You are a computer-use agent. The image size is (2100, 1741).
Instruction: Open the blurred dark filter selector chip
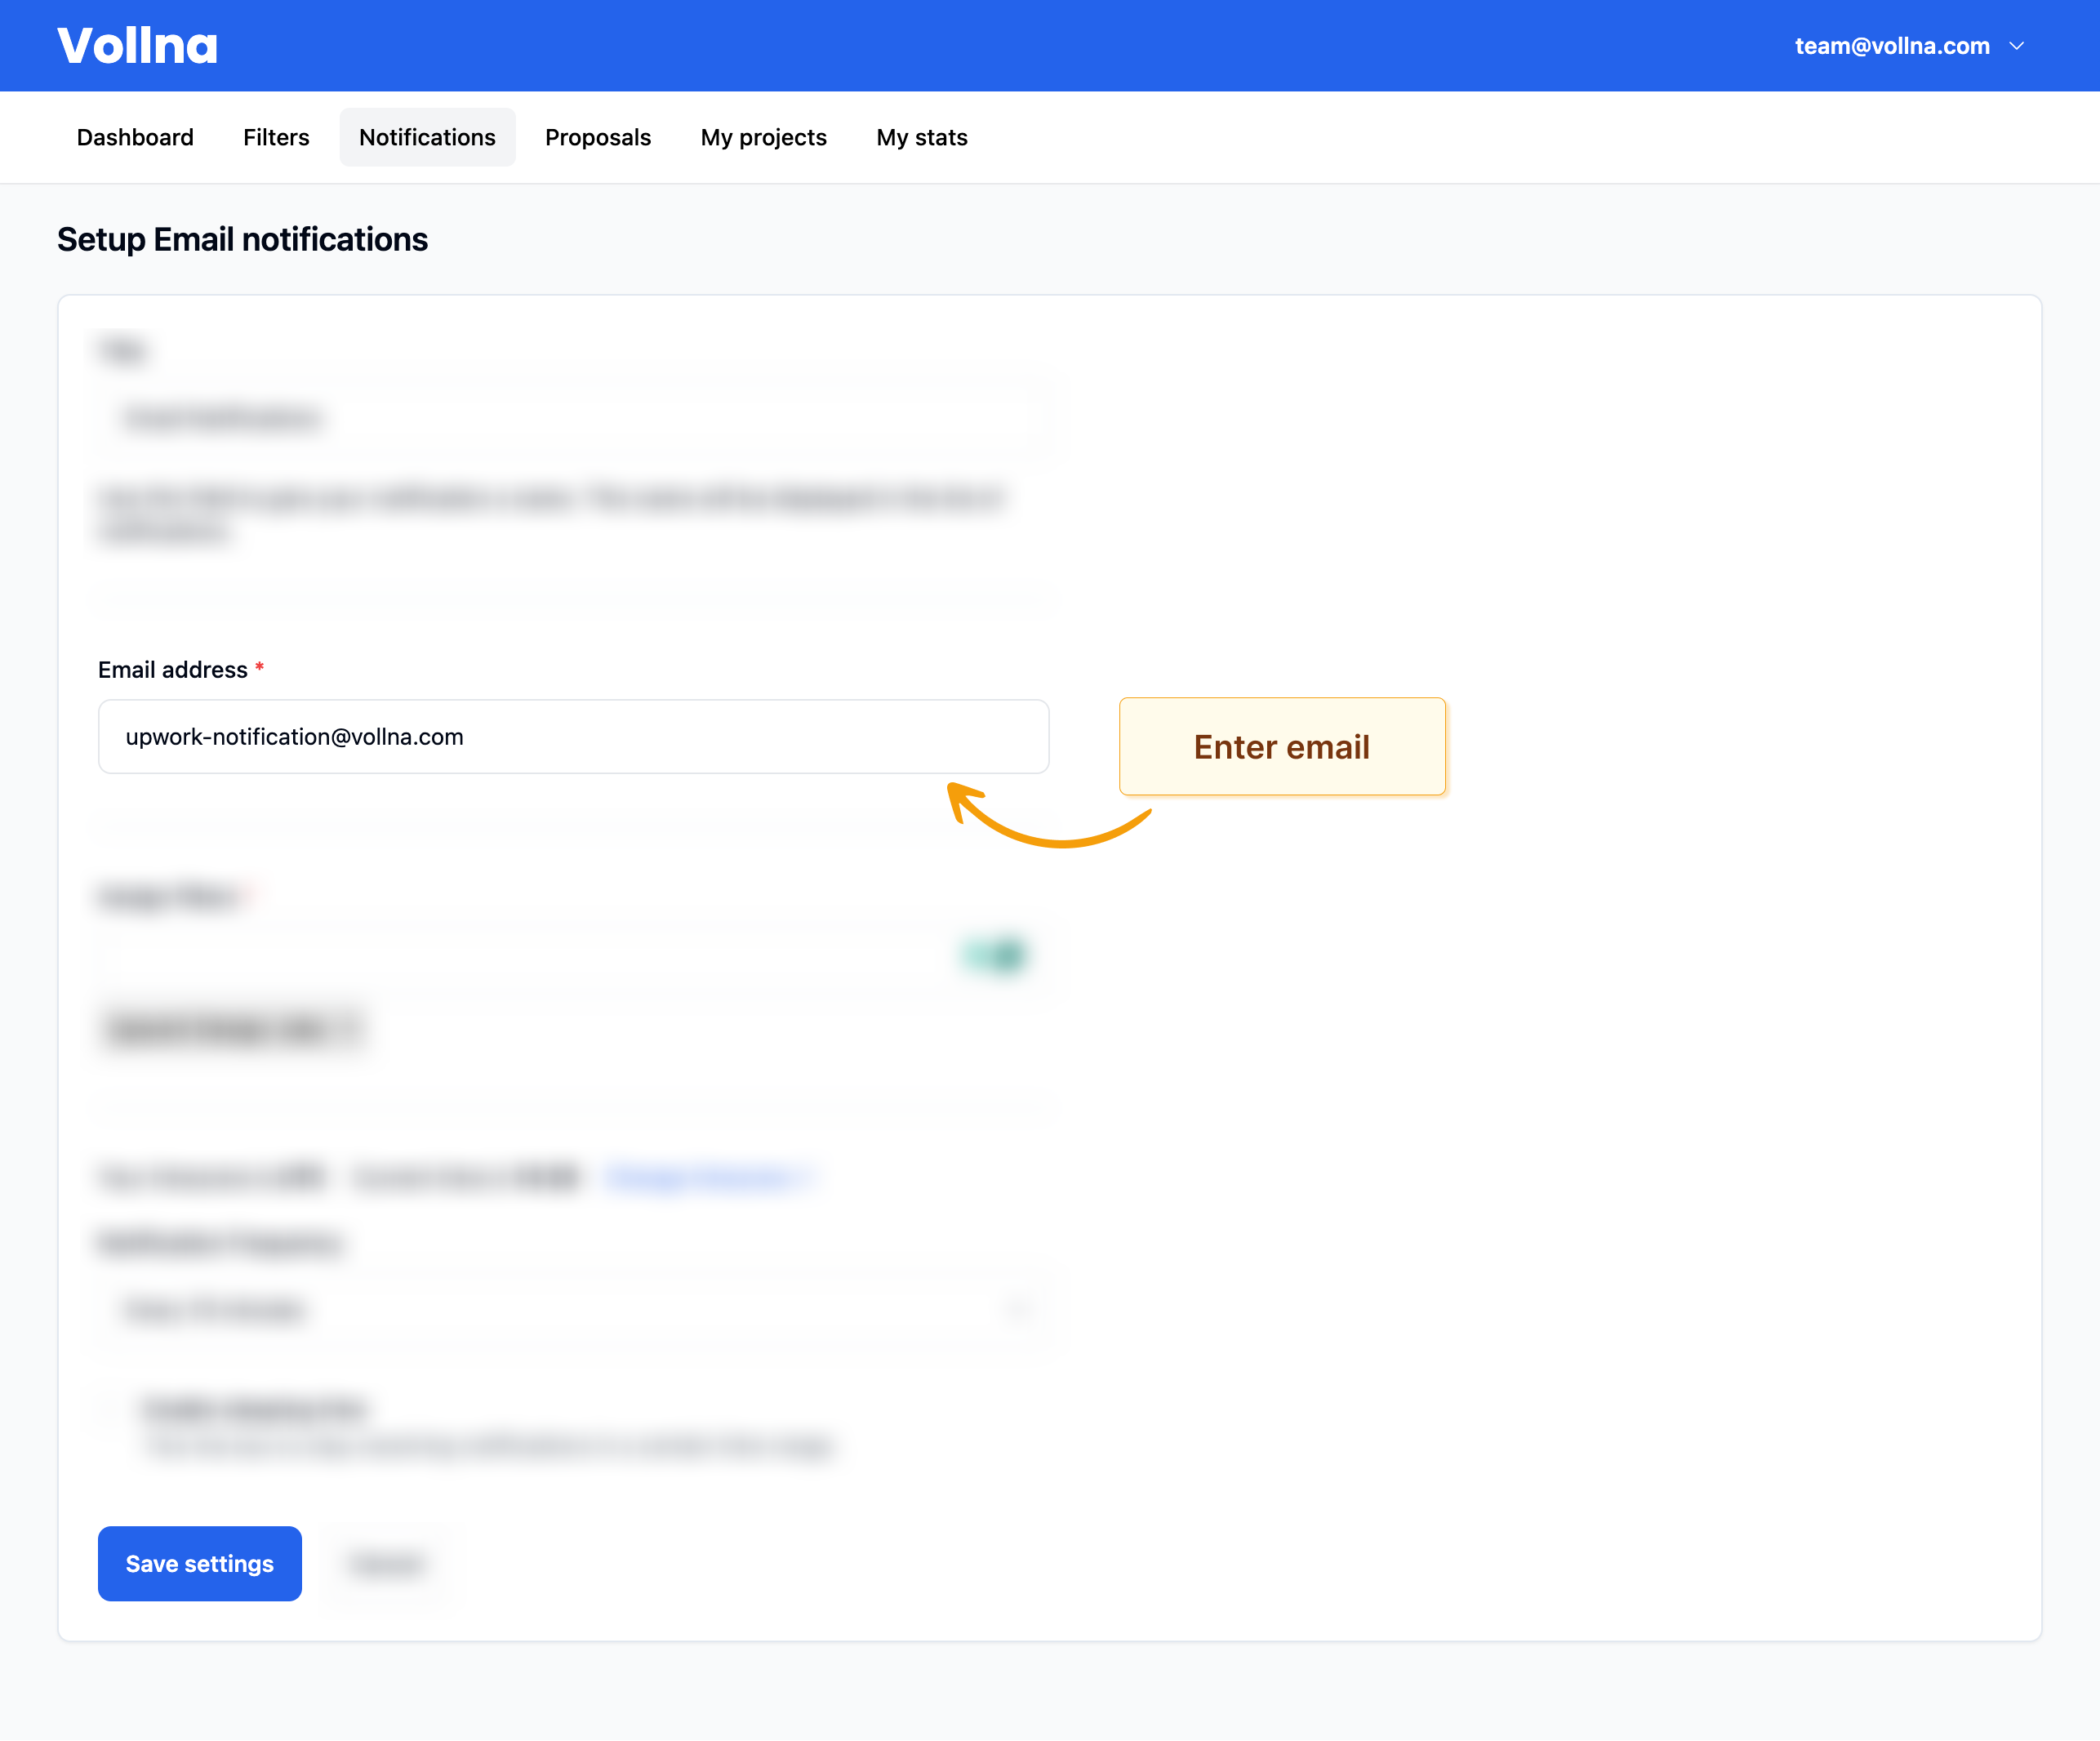[232, 1029]
